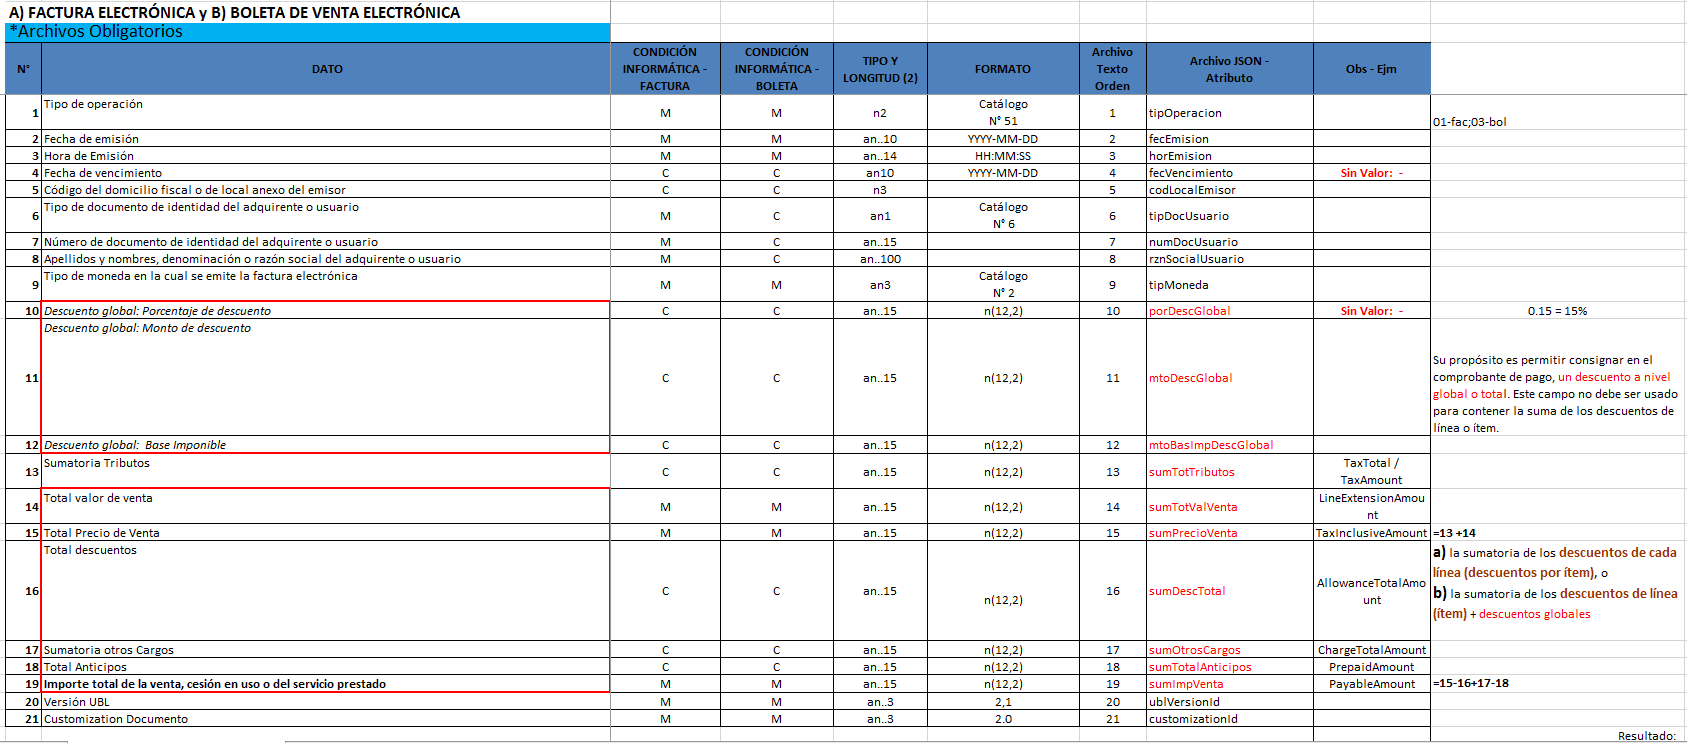Click the 'Total valor de venta' cell
The image size is (1687, 743).
pyautogui.click(x=326, y=507)
